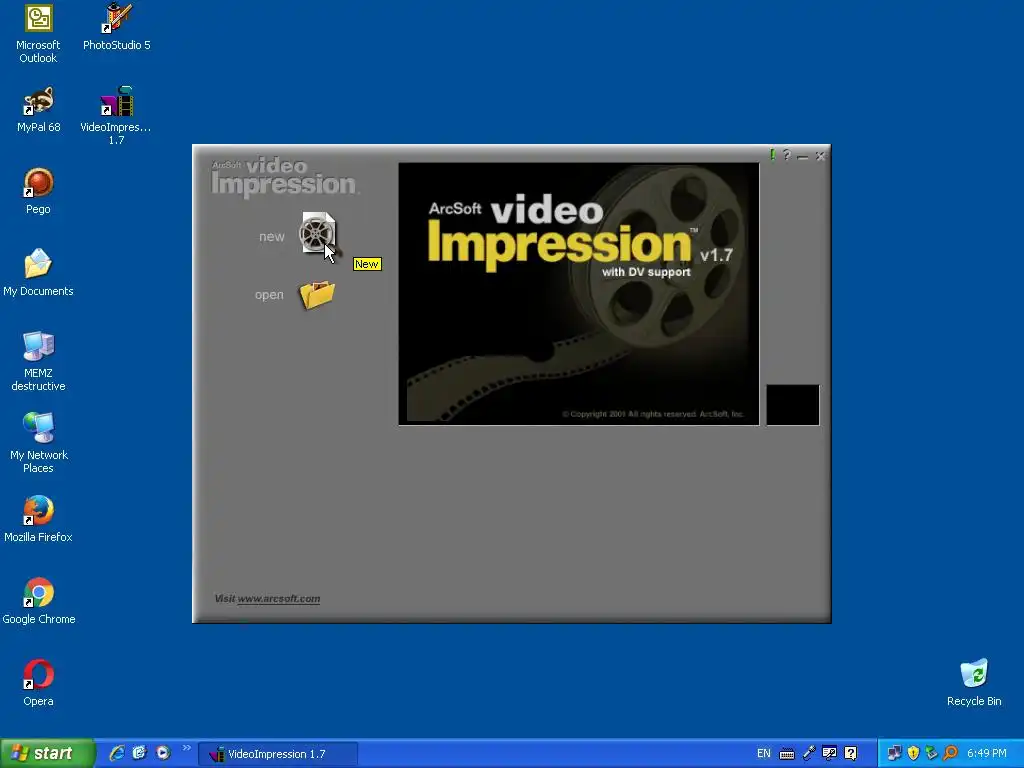Click the Safely Remove Hardware tray icon
Viewport: 1024px width, 768px height.
click(932, 753)
